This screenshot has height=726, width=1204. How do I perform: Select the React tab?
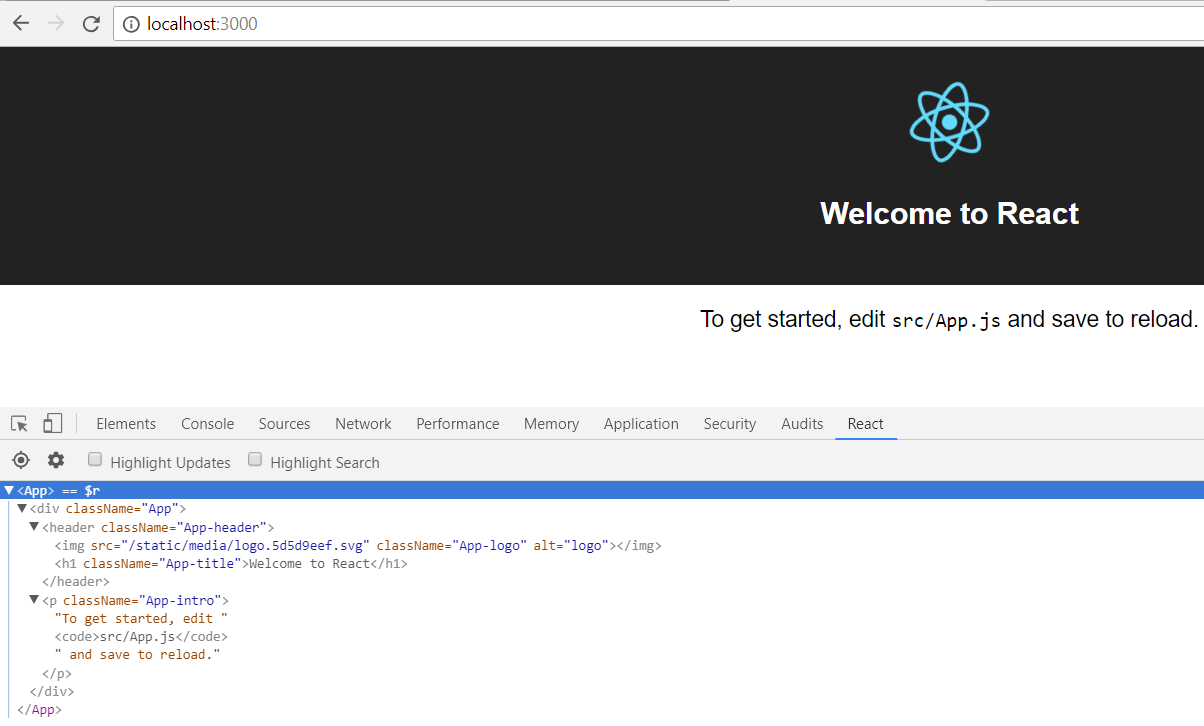865,424
